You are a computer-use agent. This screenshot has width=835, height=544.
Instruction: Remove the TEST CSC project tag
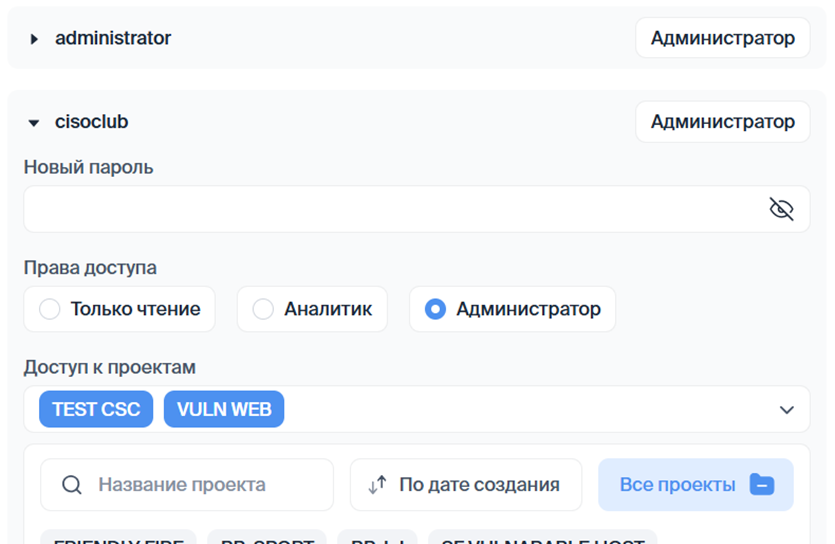pos(96,409)
